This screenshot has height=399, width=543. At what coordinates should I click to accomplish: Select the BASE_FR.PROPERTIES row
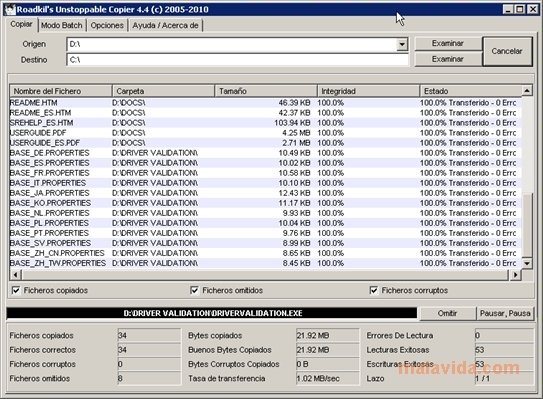pos(265,173)
